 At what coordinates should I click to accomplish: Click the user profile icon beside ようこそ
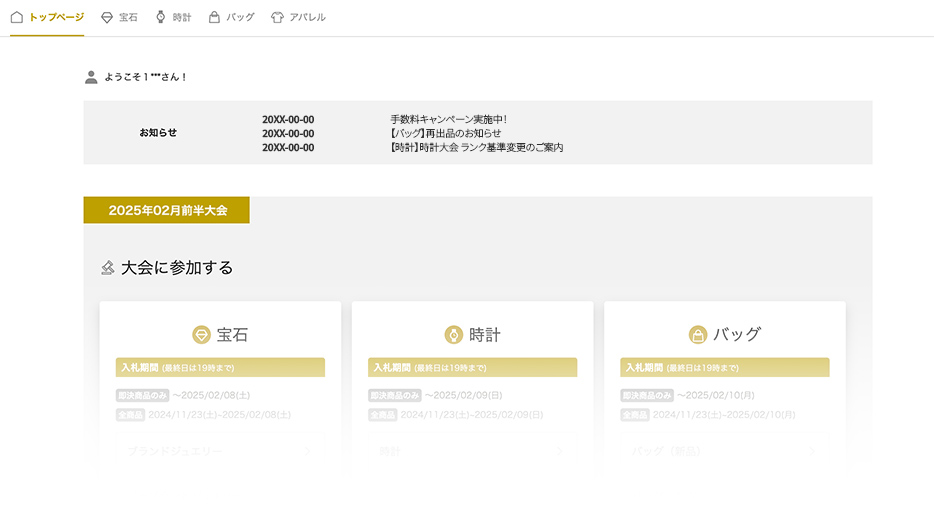point(92,77)
